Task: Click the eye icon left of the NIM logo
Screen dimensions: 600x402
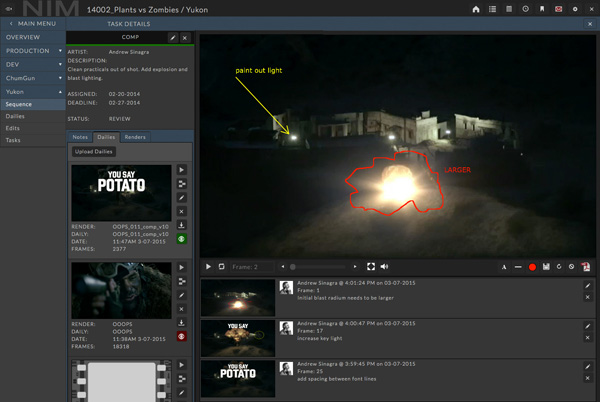Action: tap(9, 9)
